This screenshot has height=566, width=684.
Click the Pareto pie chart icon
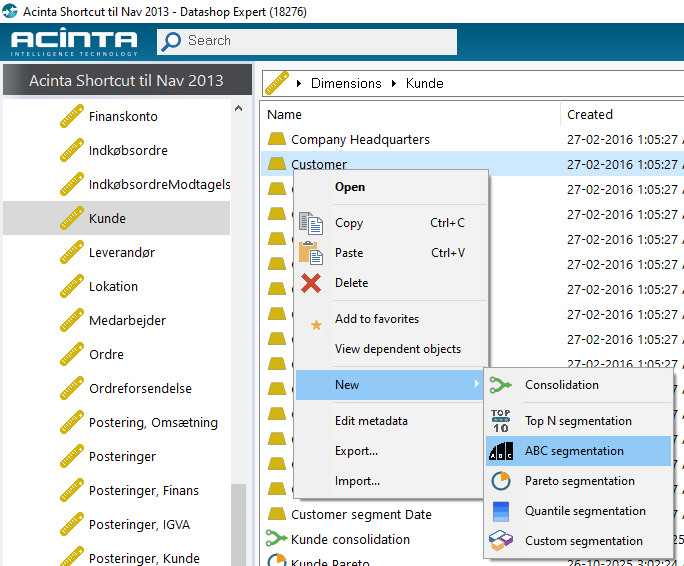pos(501,481)
